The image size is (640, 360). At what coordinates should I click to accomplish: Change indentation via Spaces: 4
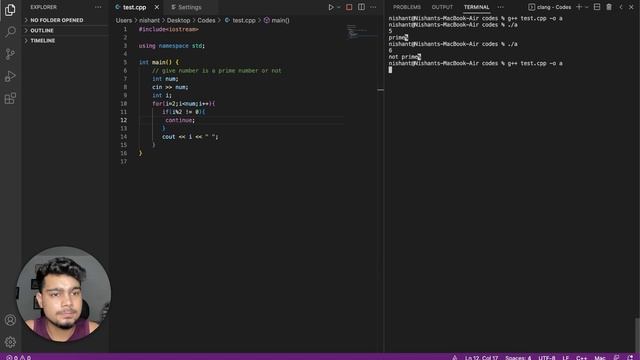[x=518, y=357]
